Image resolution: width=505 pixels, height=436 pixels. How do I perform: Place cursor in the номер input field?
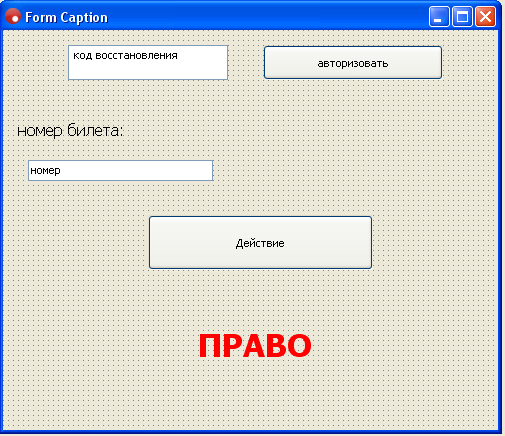(121, 171)
